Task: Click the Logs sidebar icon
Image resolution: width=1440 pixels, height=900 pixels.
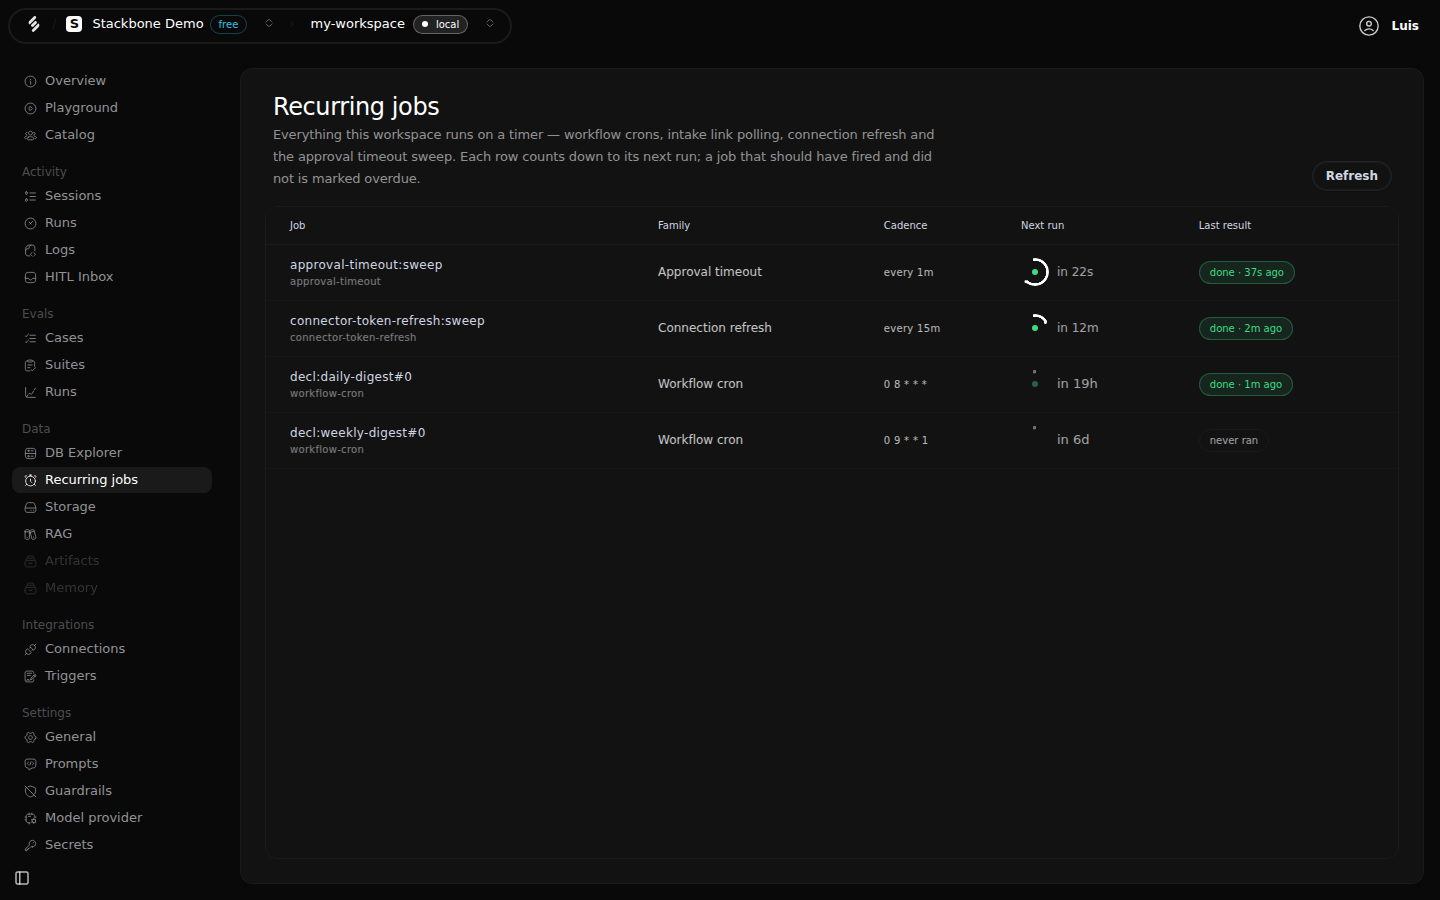Action: click(30, 250)
